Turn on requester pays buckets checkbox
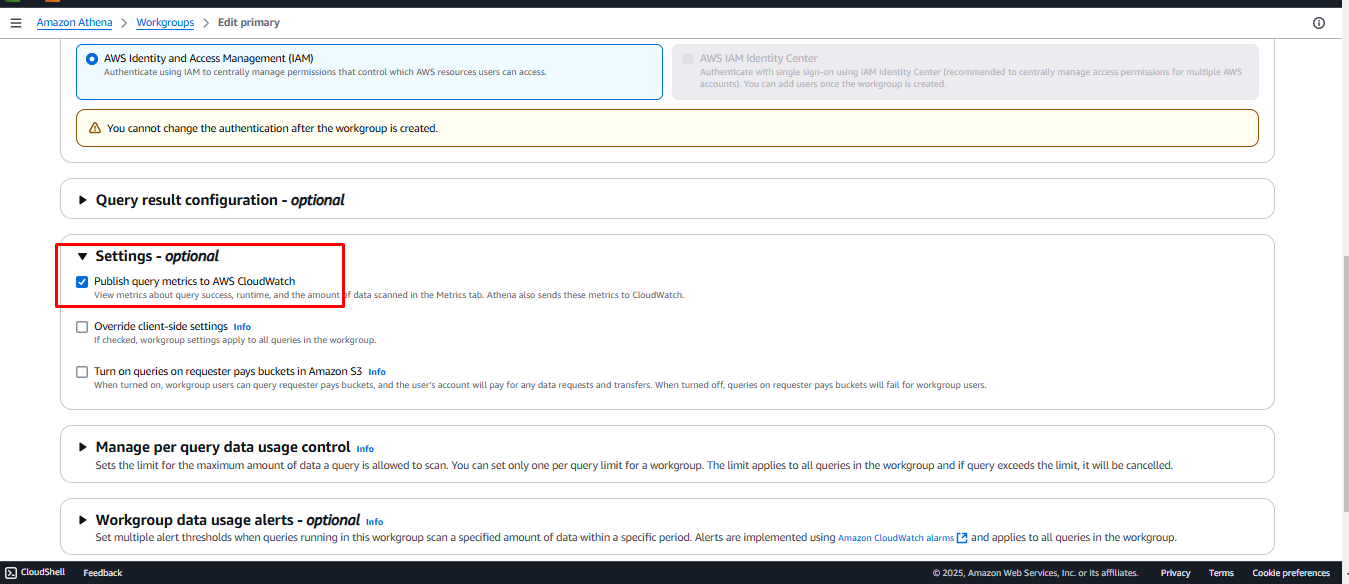1349x584 pixels. click(x=82, y=372)
